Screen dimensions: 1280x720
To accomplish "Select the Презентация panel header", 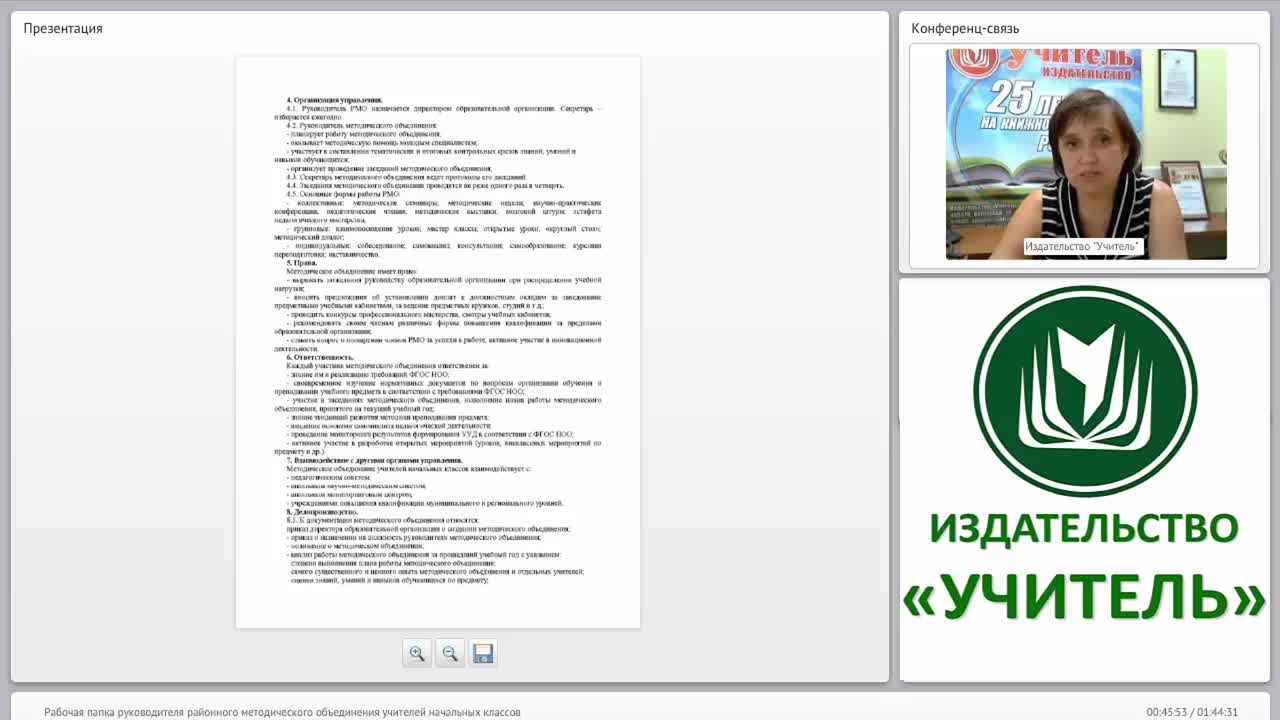I will 63,28.
